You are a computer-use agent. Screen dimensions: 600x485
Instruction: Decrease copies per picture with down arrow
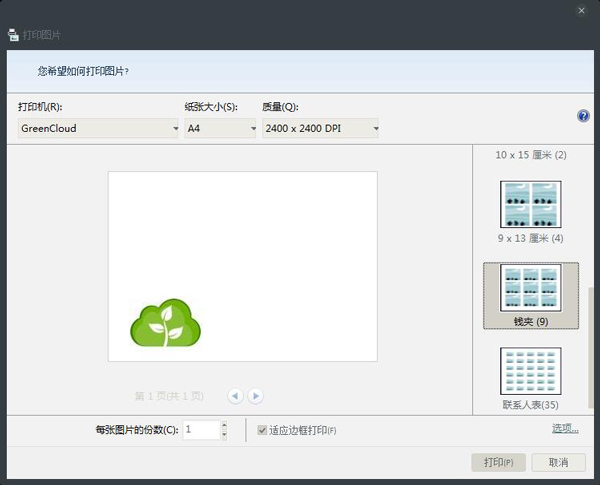tap(224, 435)
